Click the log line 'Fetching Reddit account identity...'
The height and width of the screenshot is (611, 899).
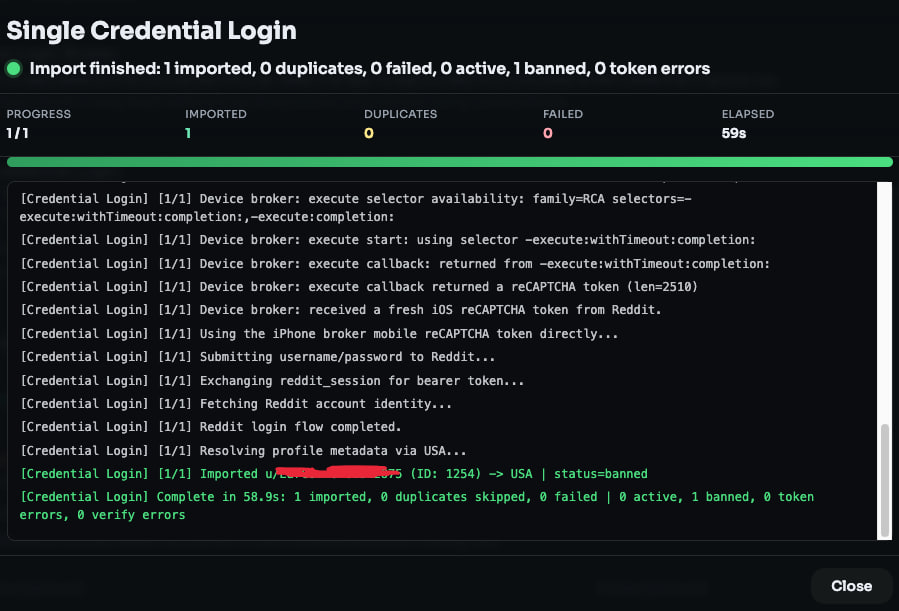coord(236,404)
